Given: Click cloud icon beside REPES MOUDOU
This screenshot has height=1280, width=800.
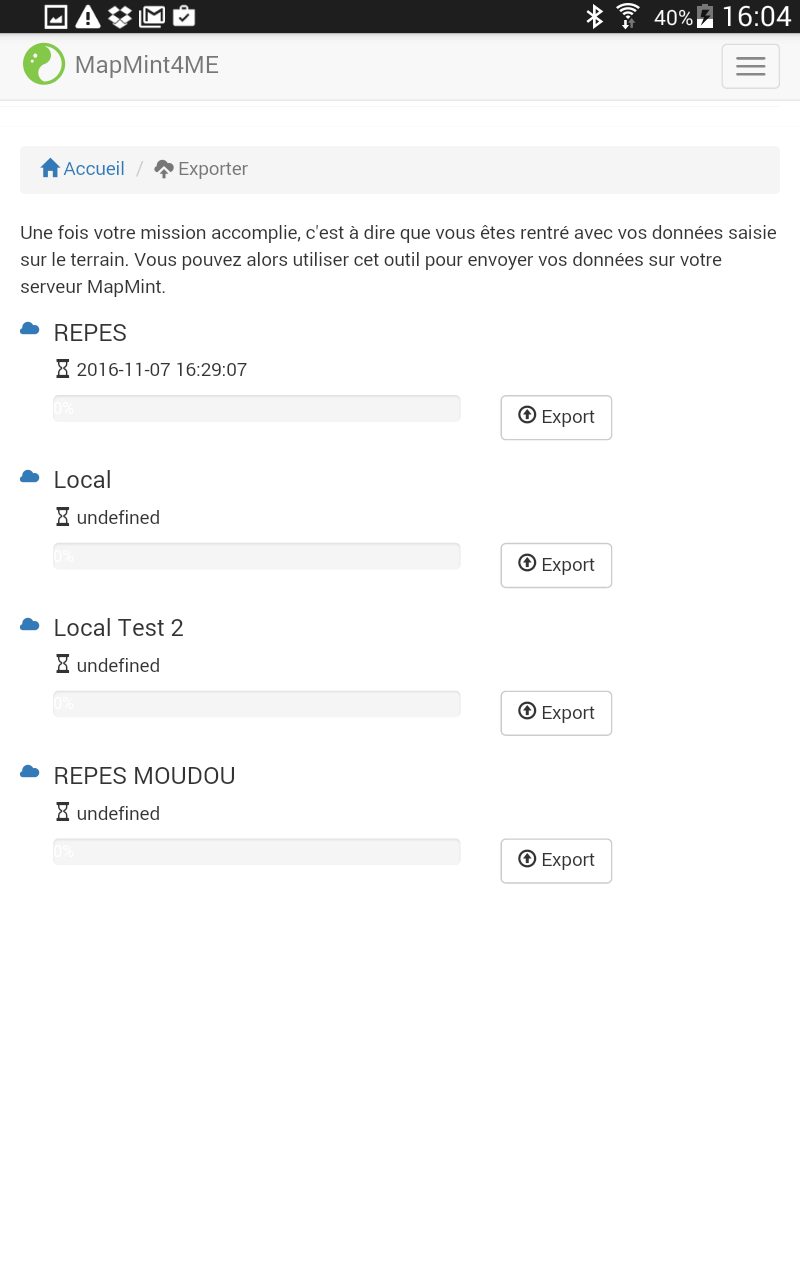Looking at the screenshot, I should click(x=30, y=772).
